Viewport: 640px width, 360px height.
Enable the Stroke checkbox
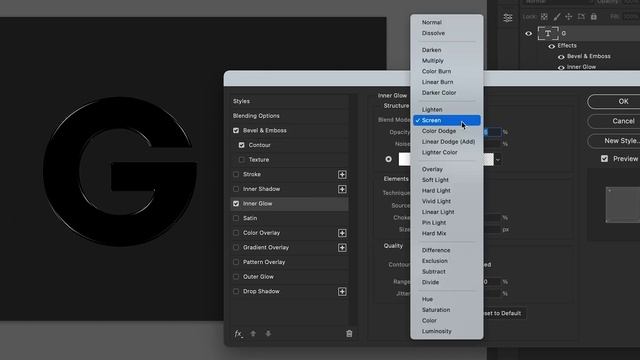[x=236, y=174]
